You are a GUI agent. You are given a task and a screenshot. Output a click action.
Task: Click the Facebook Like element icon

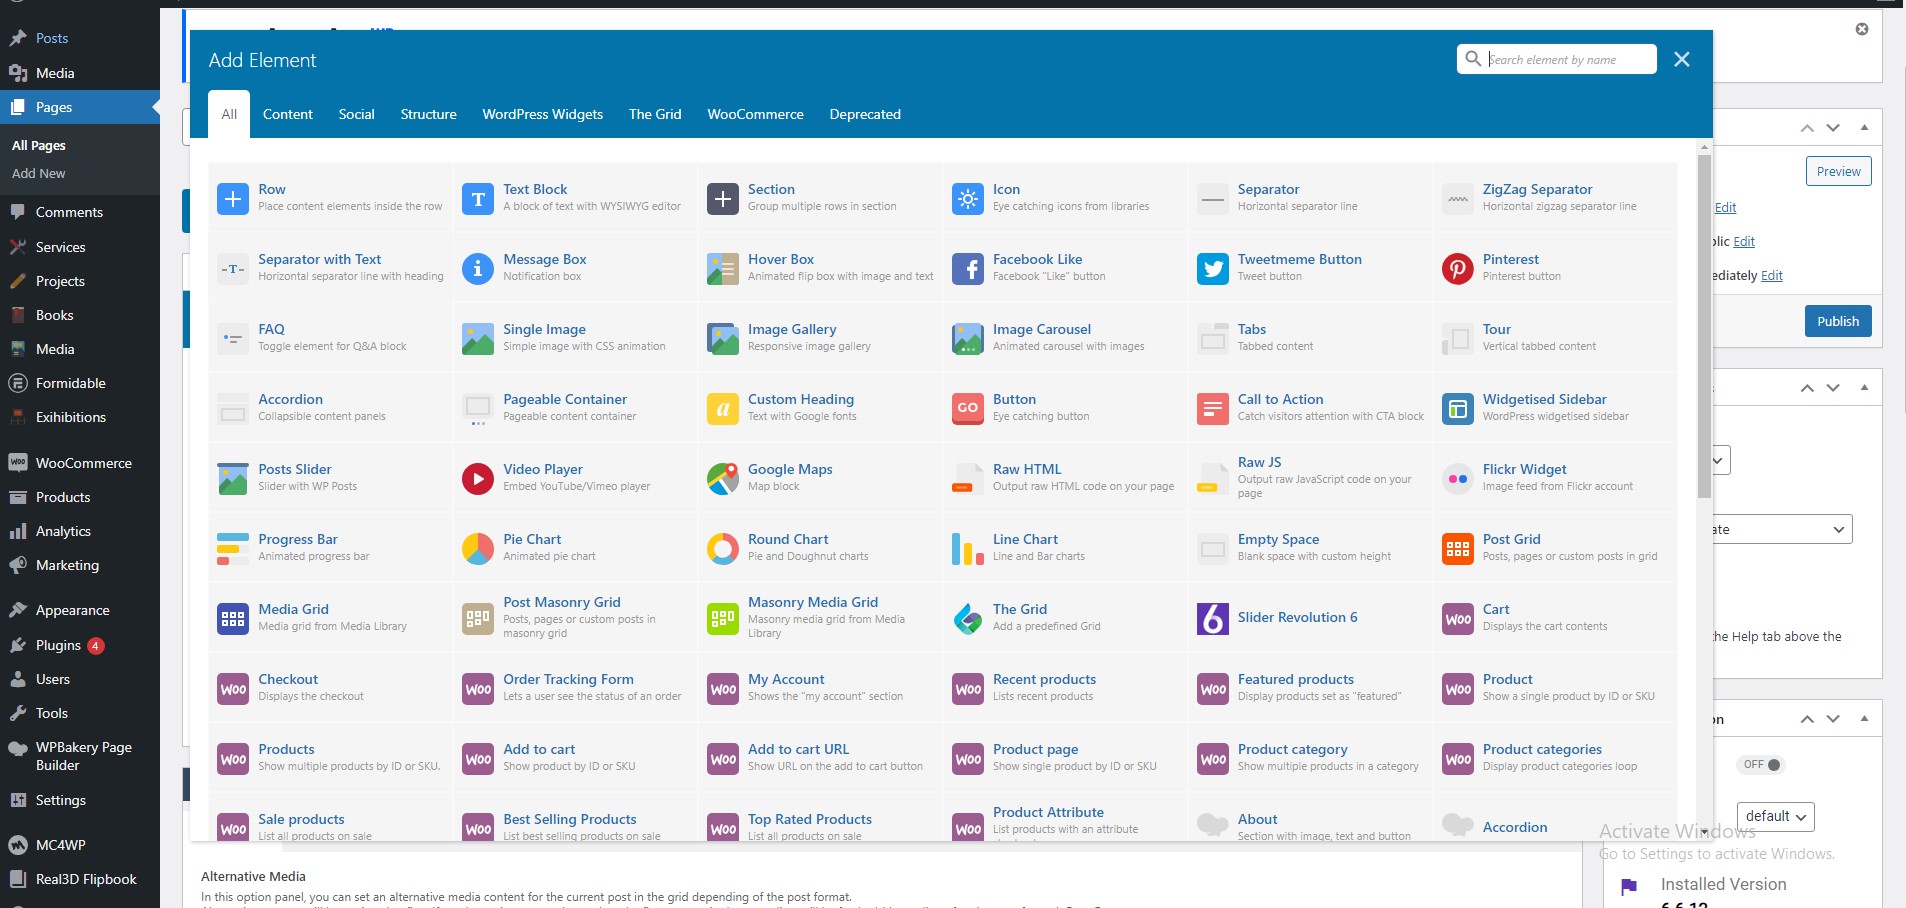tap(966, 268)
